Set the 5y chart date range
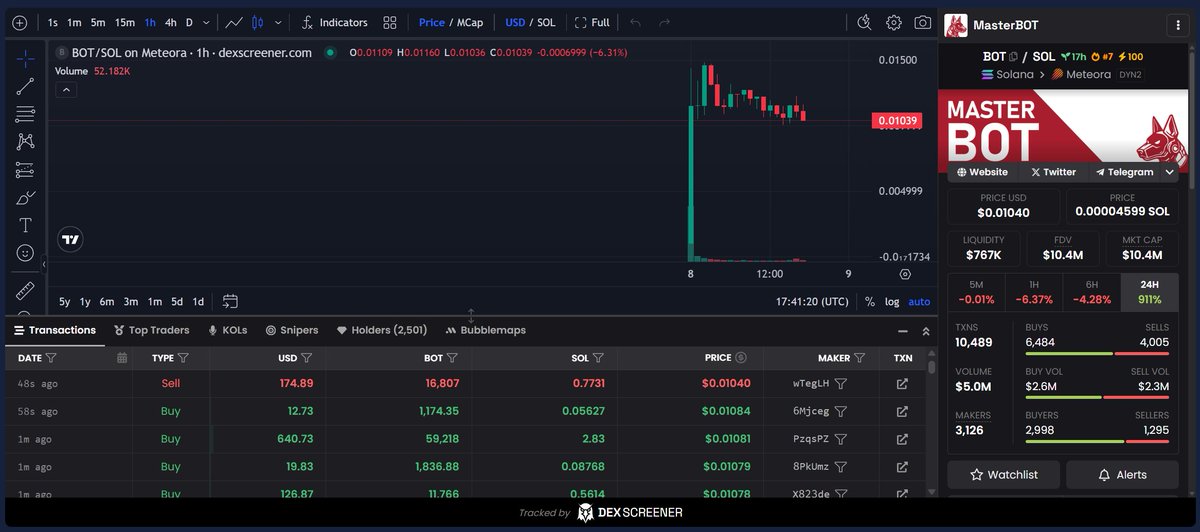The image size is (1200, 532). pyautogui.click(x=64, y=301)
